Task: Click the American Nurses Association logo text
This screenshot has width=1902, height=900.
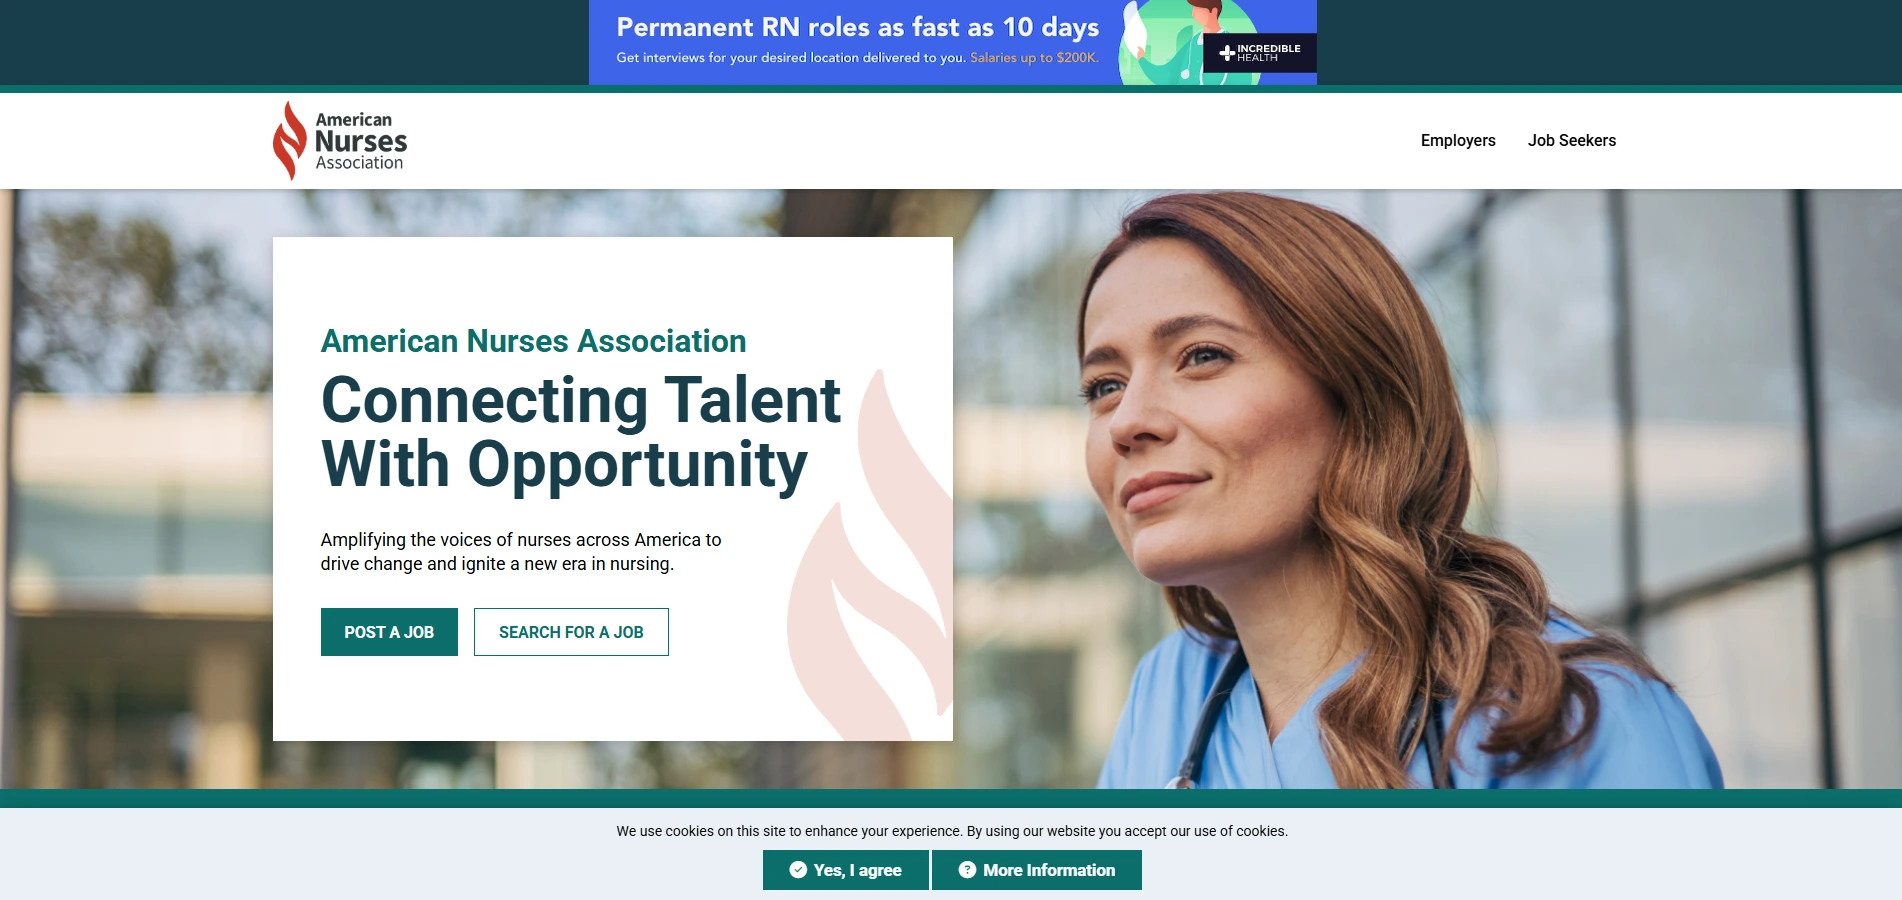Action: (361, 141)
